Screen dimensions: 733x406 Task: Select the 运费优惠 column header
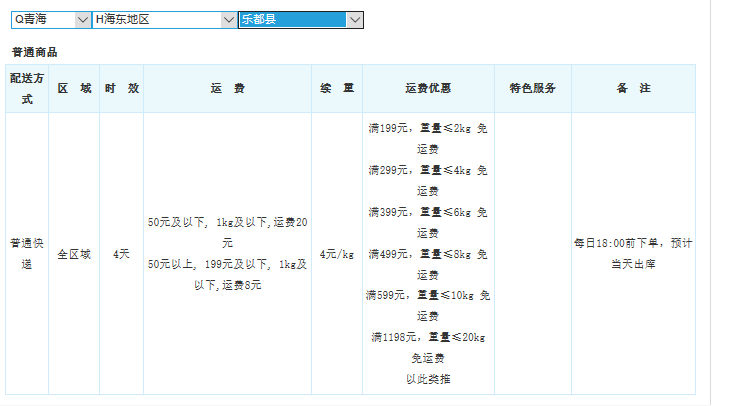tap(428, 88)
